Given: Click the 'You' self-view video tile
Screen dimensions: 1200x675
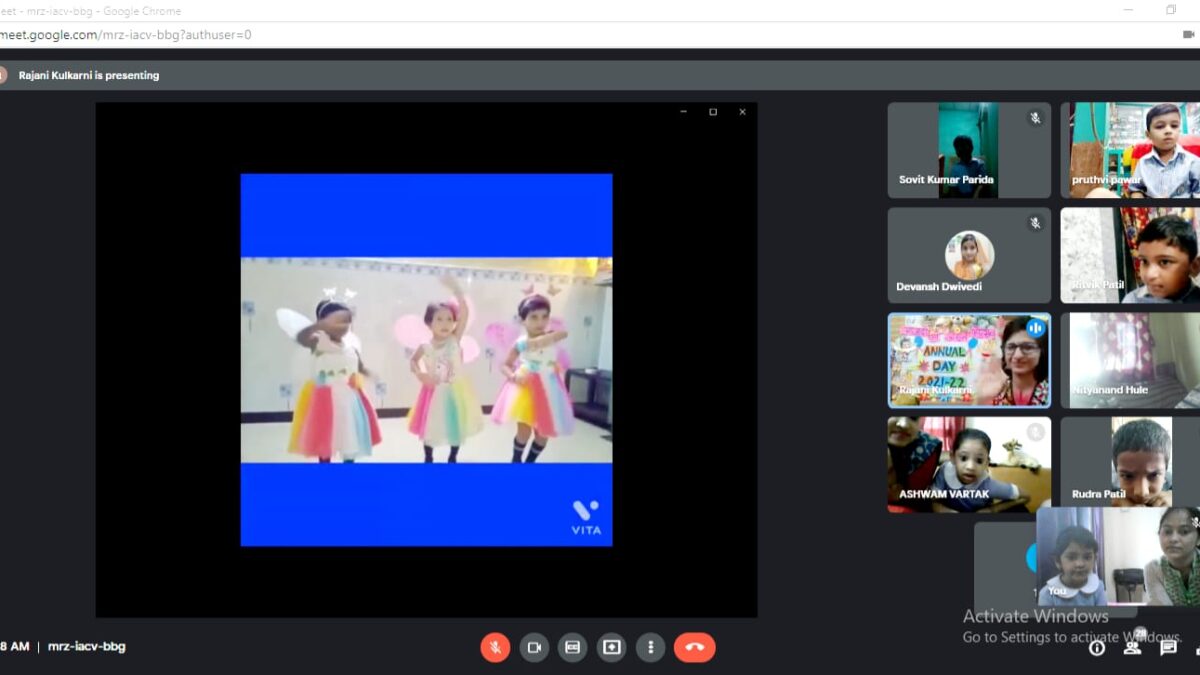Looking at the screenshot, I should 1117,555.
